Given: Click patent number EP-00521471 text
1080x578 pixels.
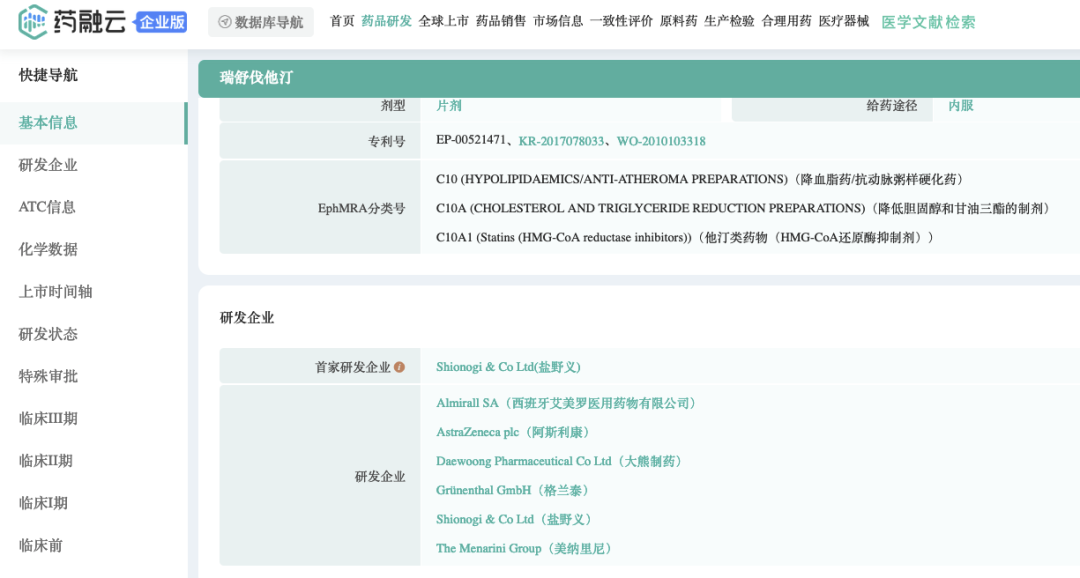Looking at the screenshot, I should coord(470,140).
